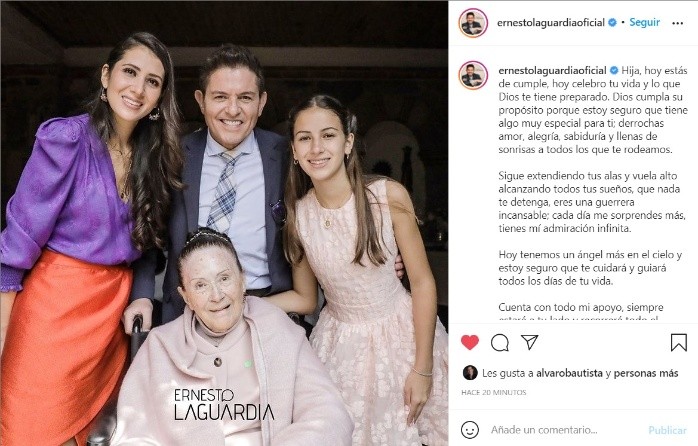
Task: Open the three-dot more options menu
Action: (678, 23)
